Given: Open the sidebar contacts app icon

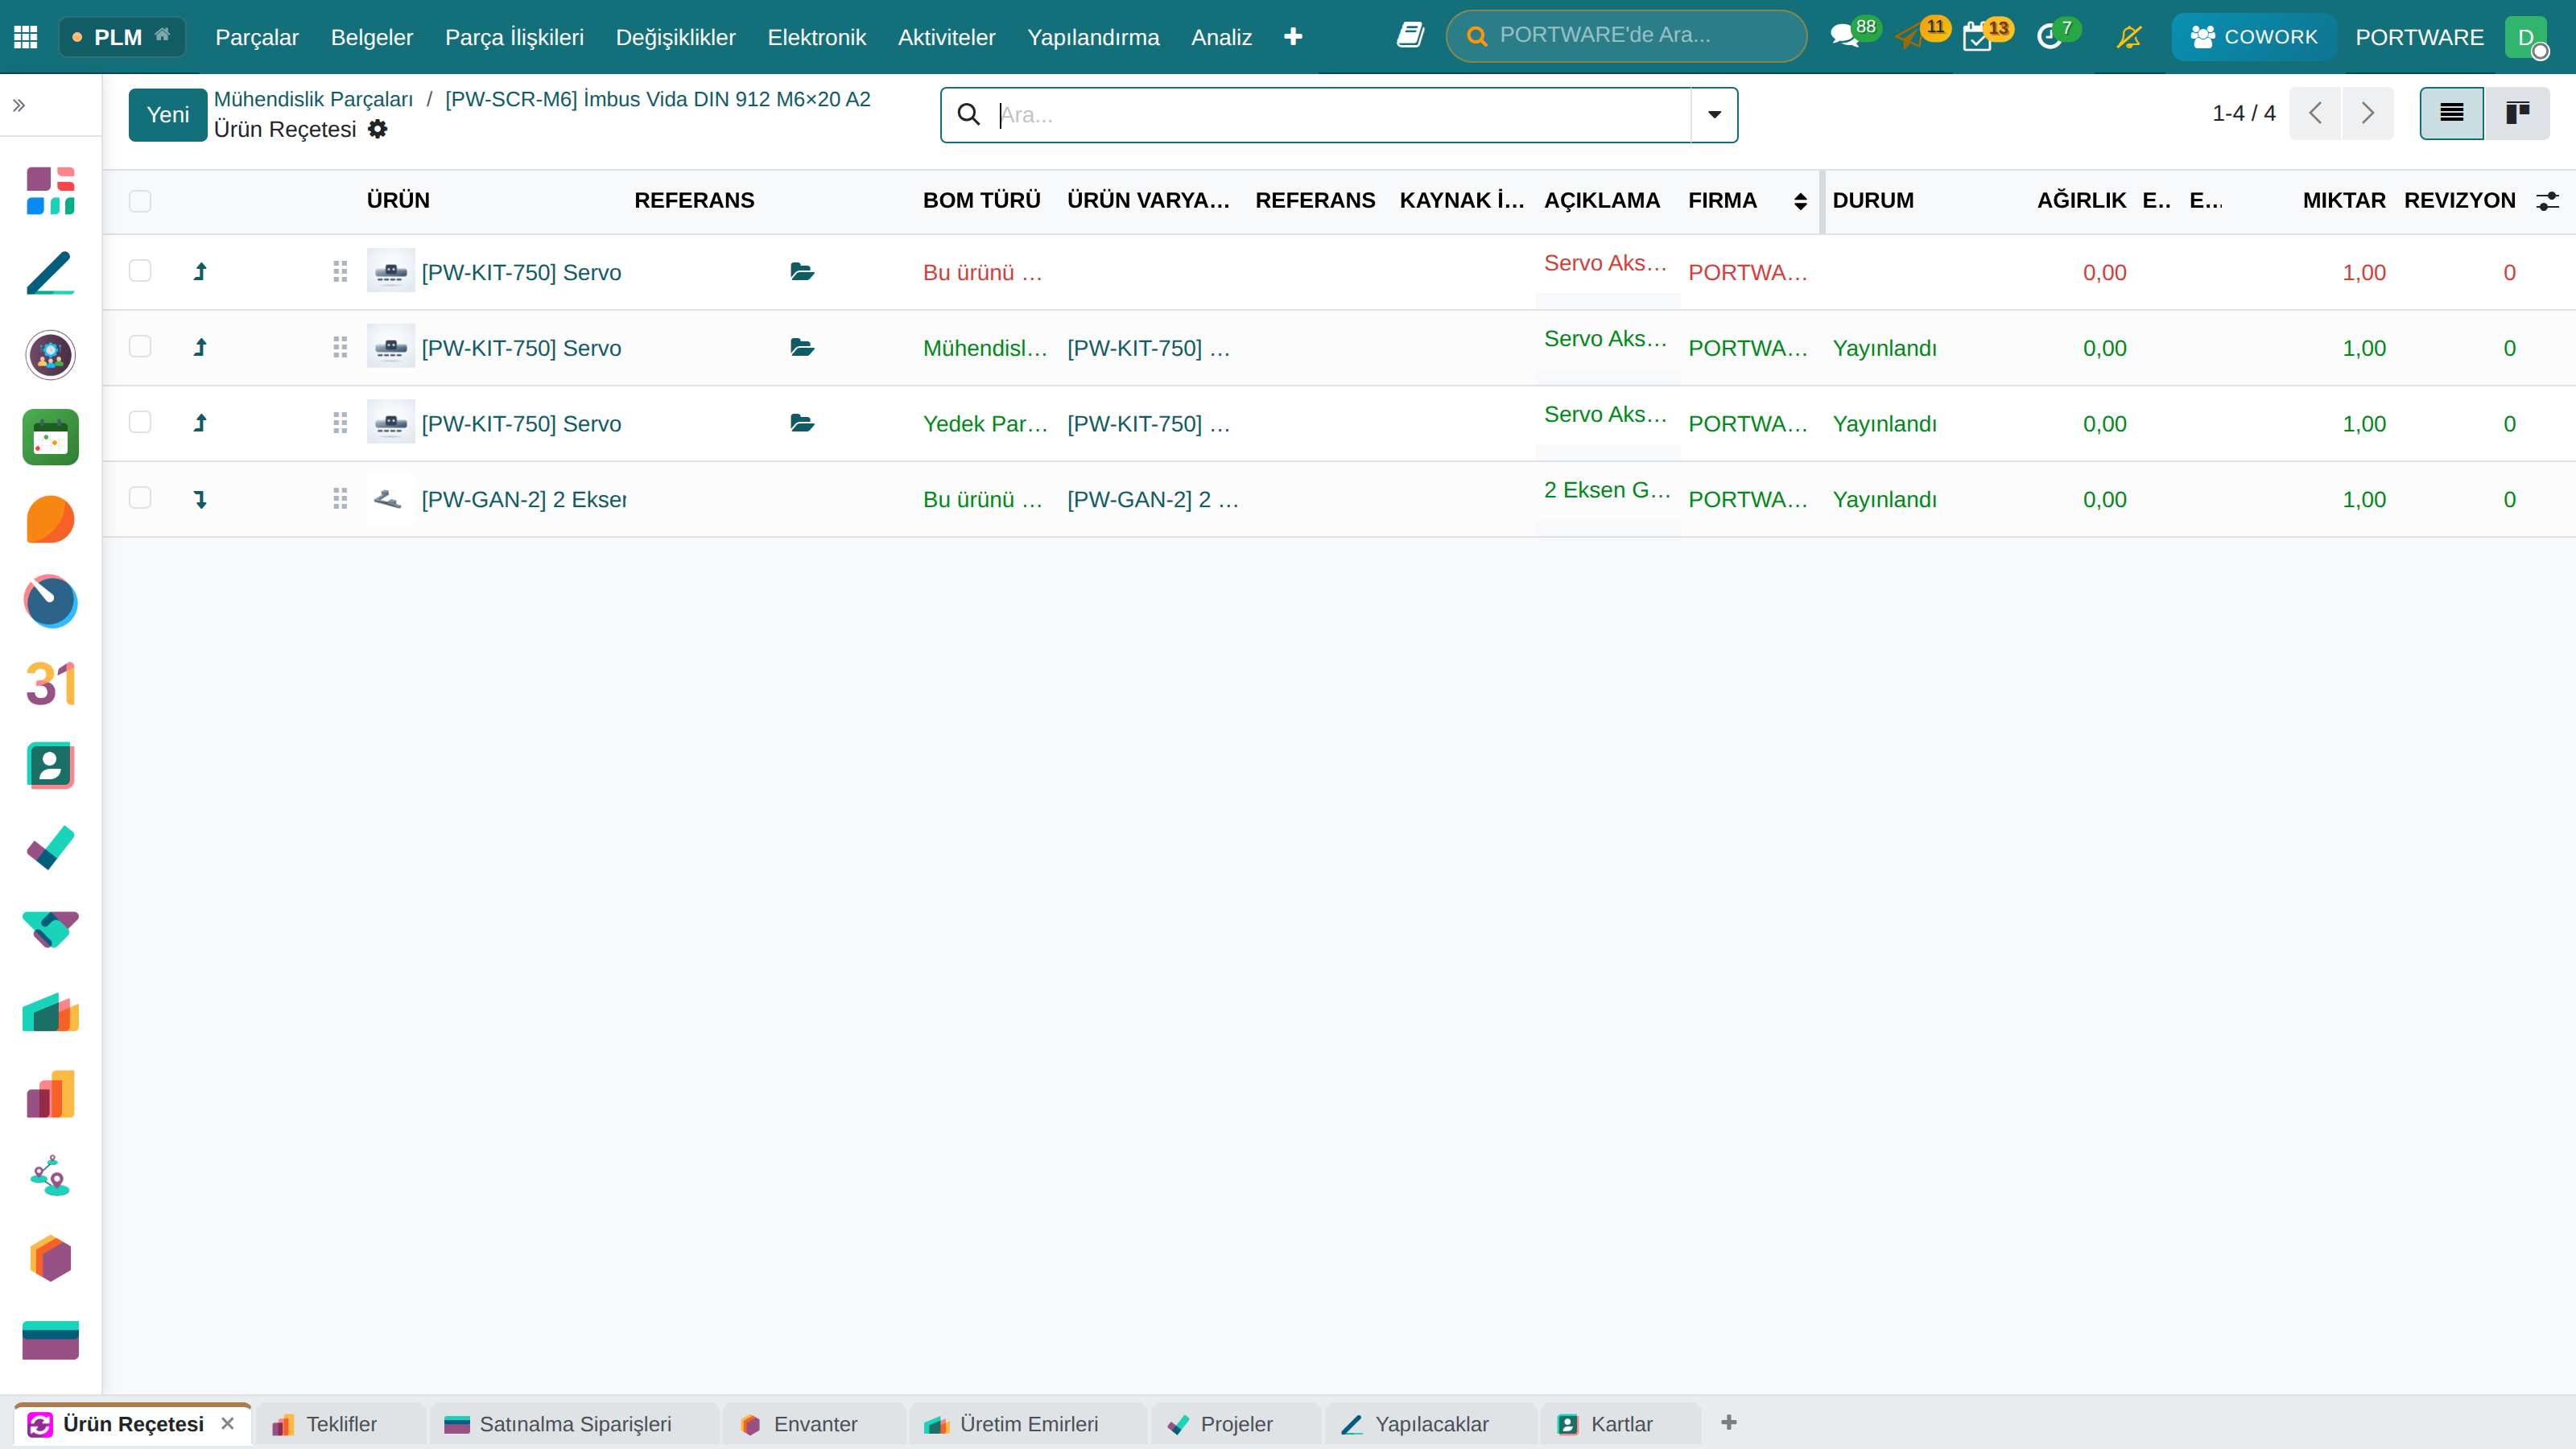Looking at the screenshot, I should pos(50,766).
